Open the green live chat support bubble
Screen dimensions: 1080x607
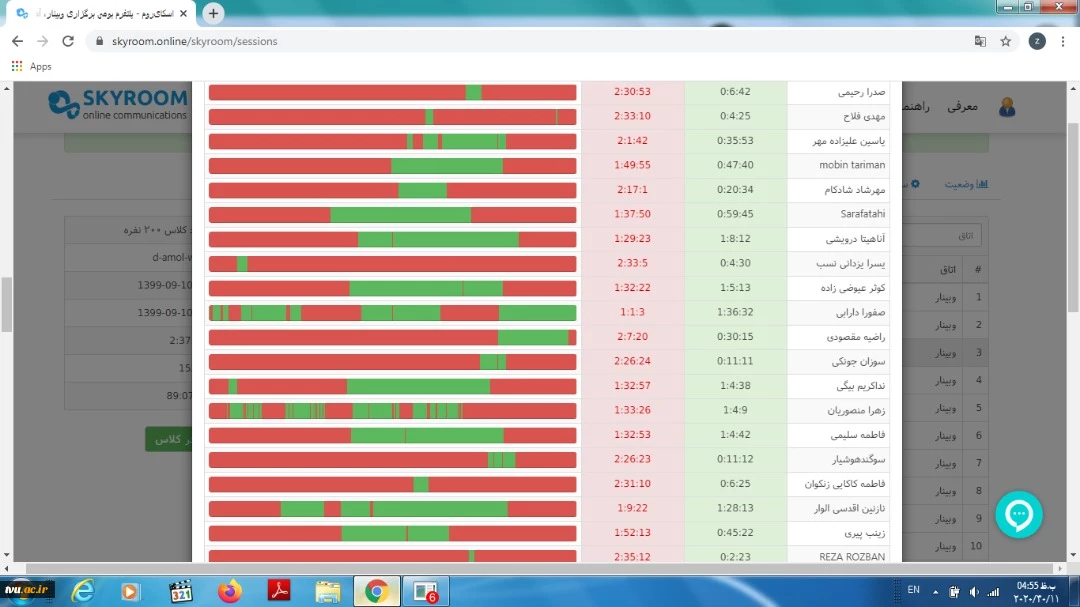(1018, 515)
